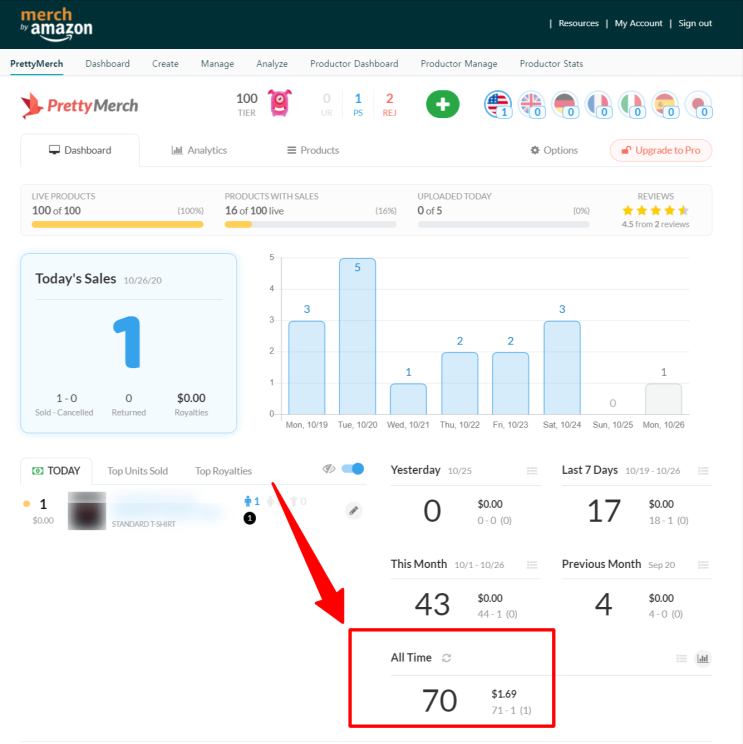Image resolution: width=743 pixels, height=744 pixels.
Task: Click the pink monster tier mascot icon
Action: 279,102
